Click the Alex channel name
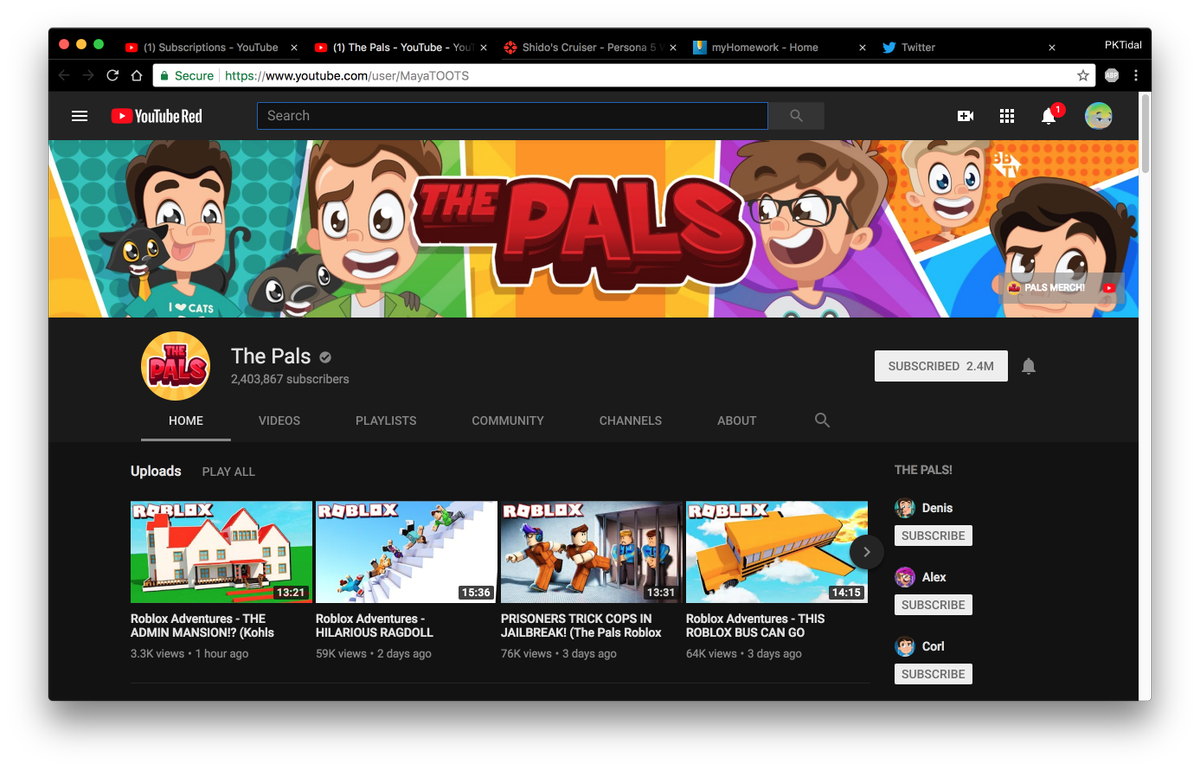 [934, 577]
